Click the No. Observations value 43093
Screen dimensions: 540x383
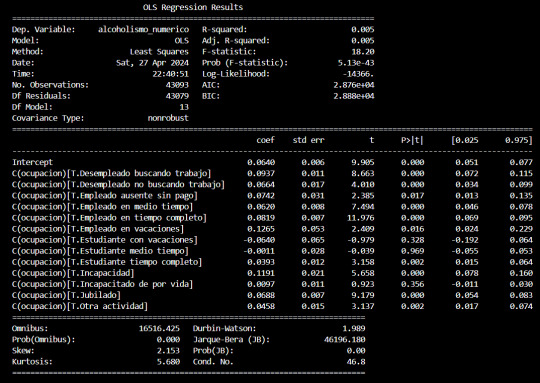pos(177,85)
